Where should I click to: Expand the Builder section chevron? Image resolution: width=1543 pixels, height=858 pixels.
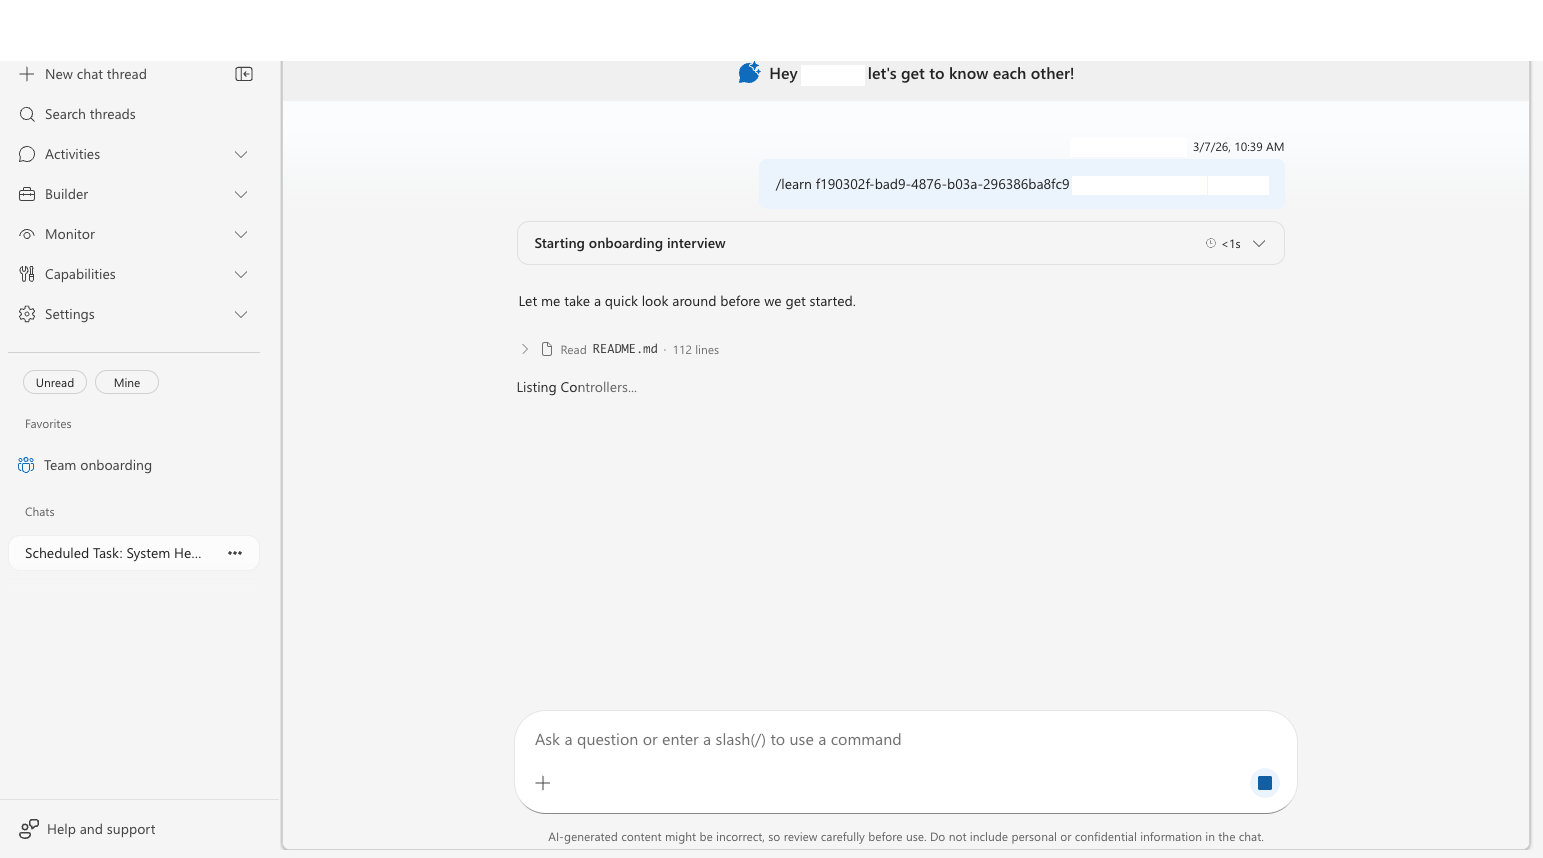point(241,194)
